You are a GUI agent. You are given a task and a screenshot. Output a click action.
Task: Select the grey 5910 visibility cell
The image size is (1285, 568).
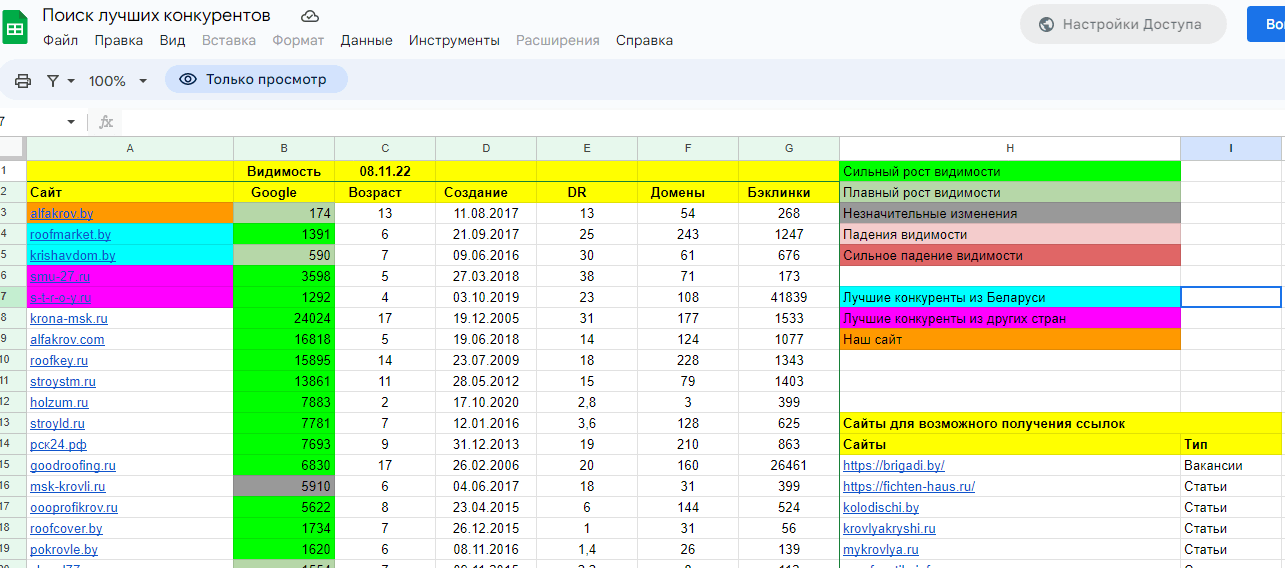284,486
